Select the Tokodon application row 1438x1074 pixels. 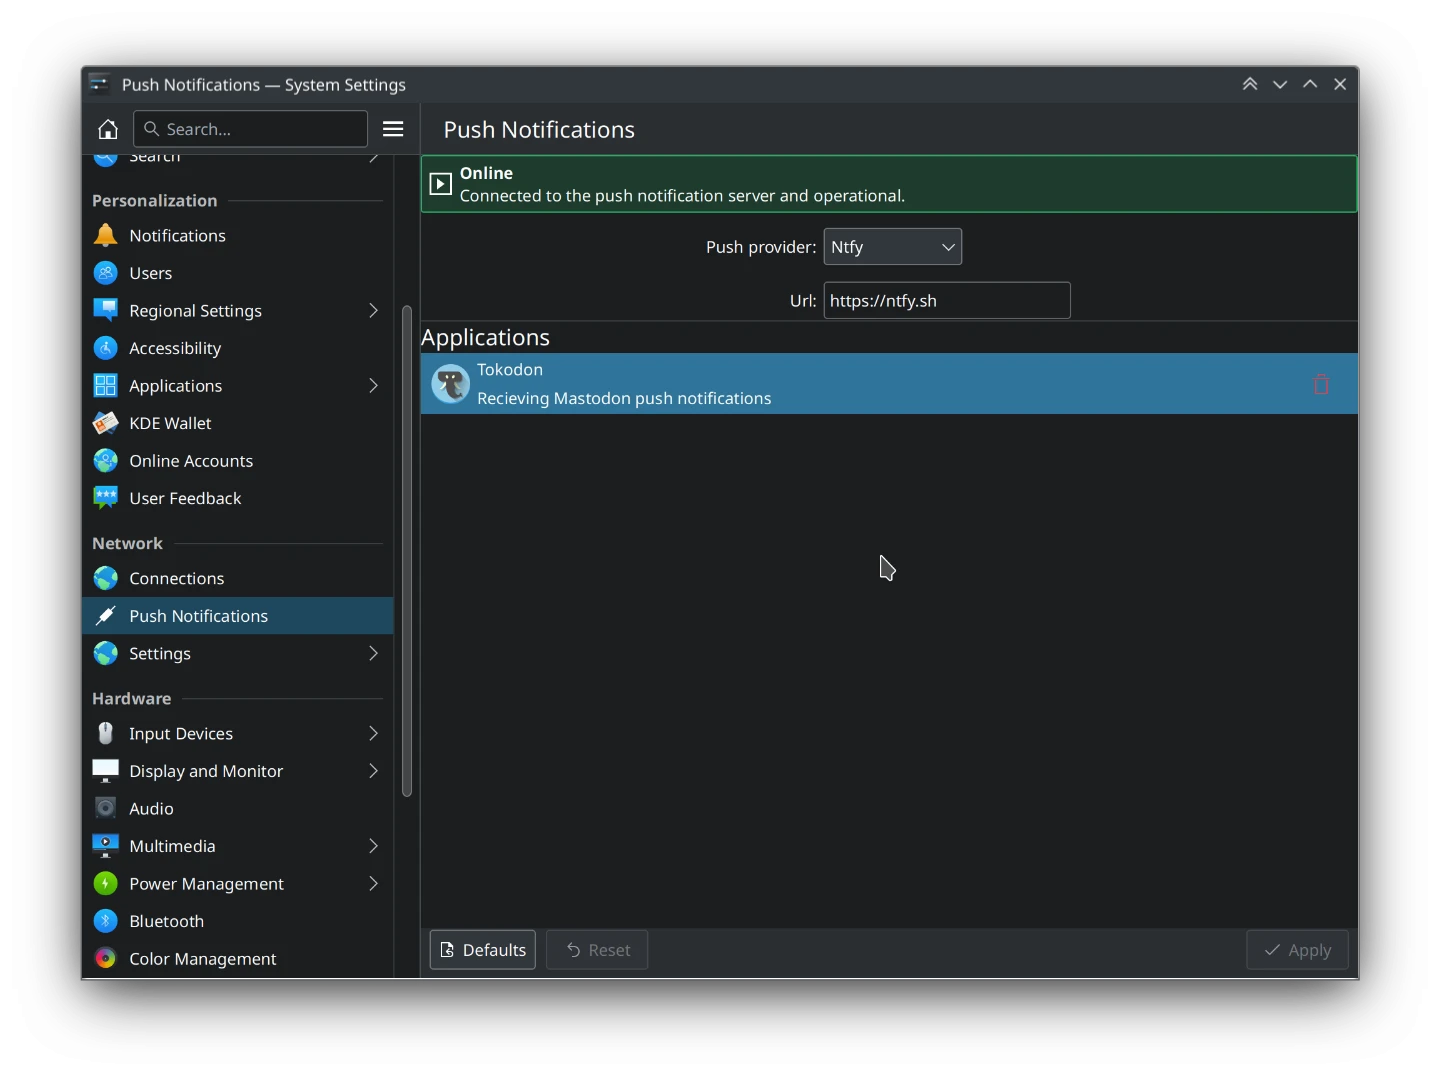coord(889,384)
